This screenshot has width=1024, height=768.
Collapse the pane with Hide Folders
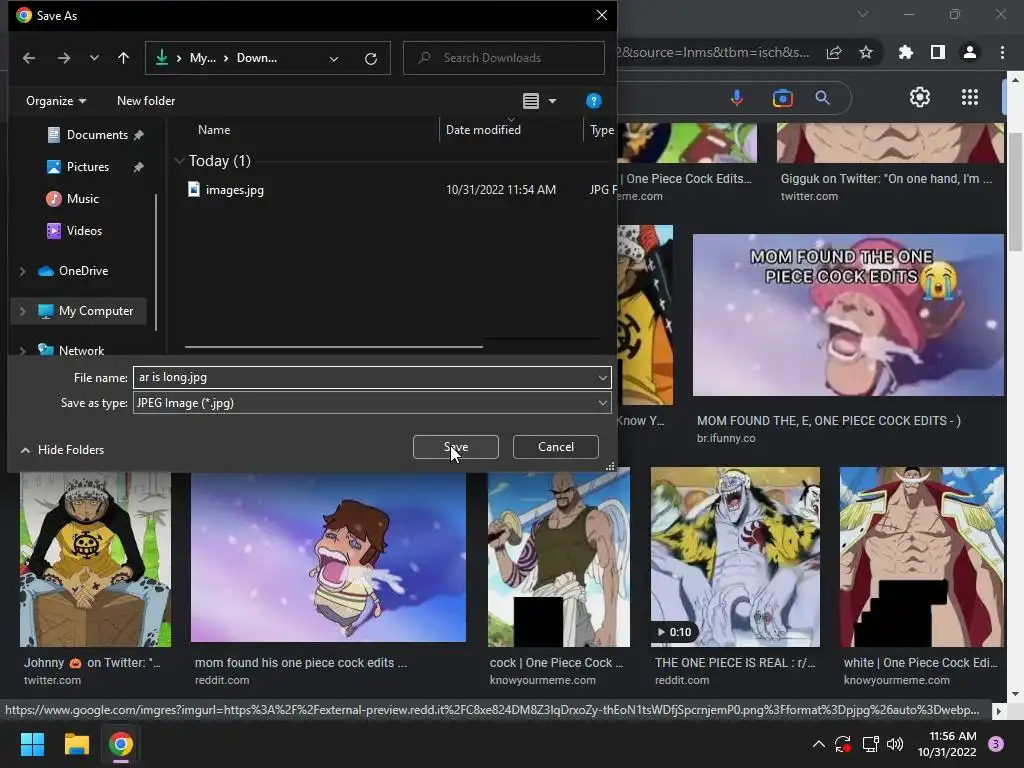pos(62,450)
